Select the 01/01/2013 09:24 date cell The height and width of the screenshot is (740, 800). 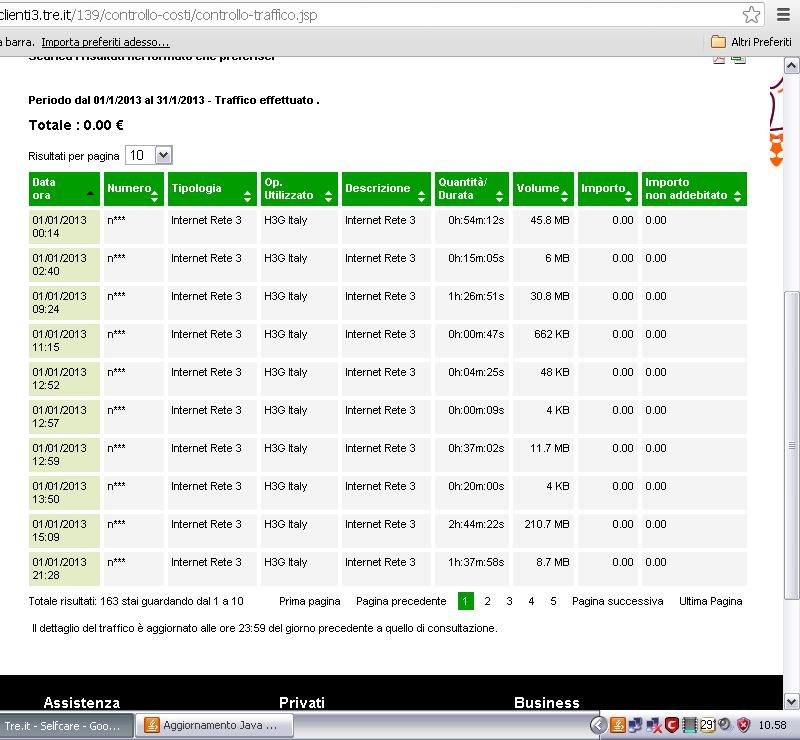pos(64,303)
